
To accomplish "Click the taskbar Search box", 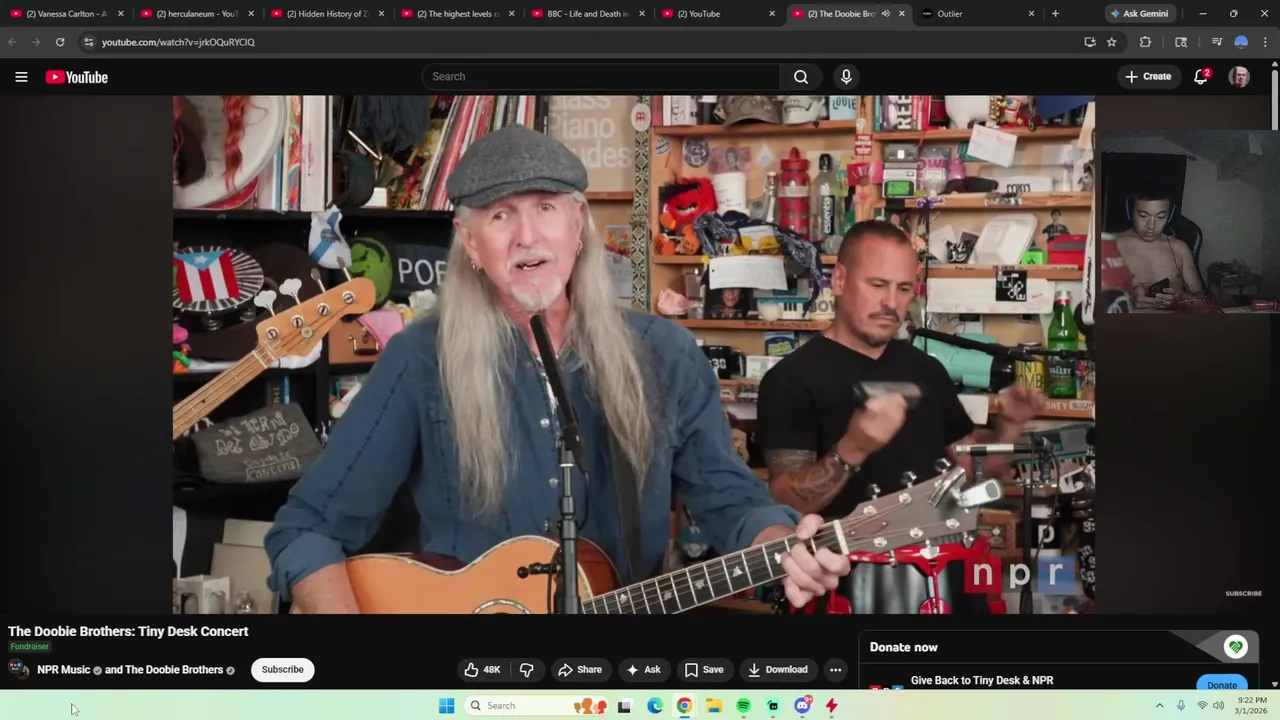I will tap(537, 706).
